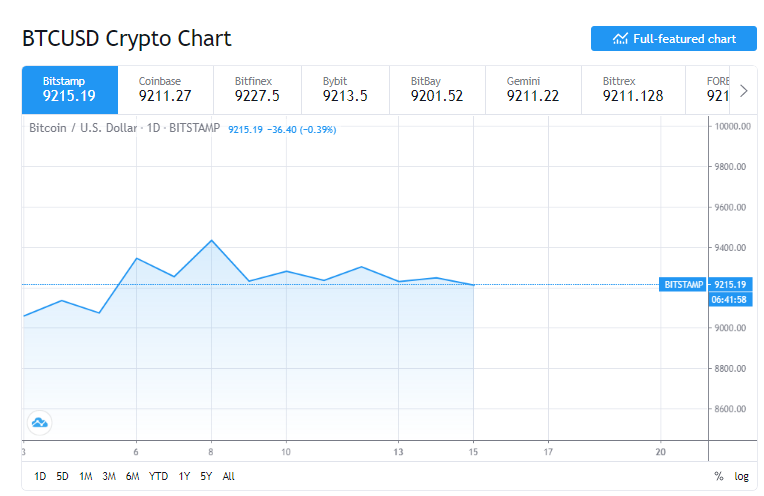The height and width of the screenshot is (496, 764).
Task: Set chart range to 1D
Action: tap(40, 477)
